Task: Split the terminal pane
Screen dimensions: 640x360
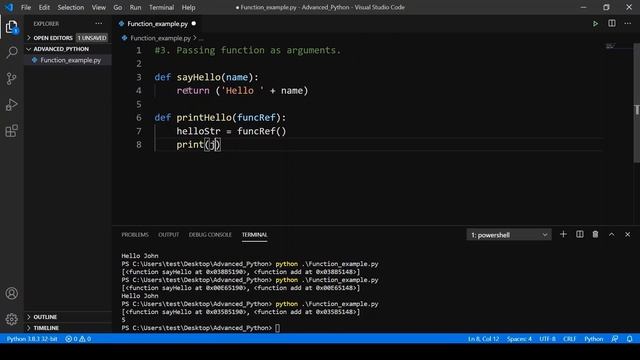Action: pos(580,234)
